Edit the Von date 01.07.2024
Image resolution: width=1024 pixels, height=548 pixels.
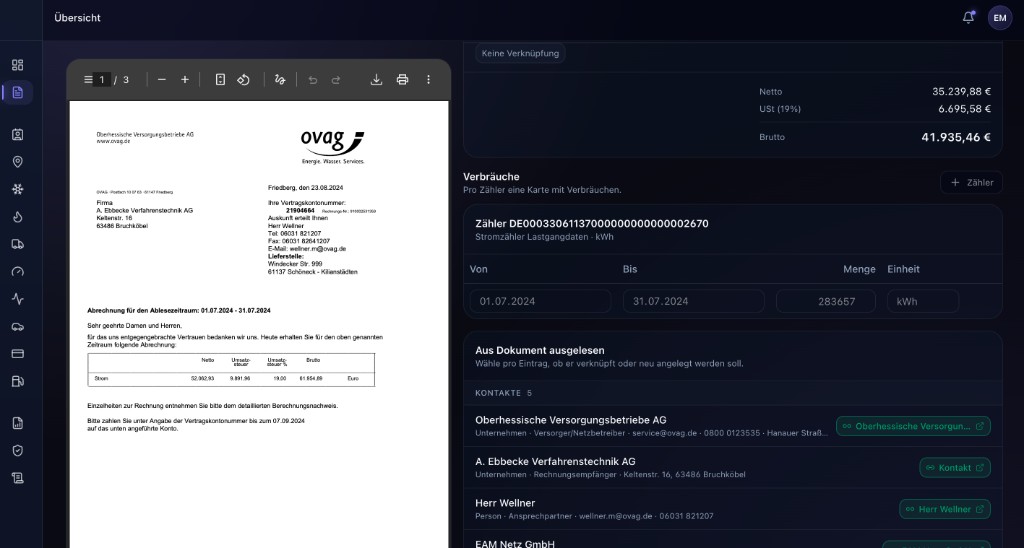pos(541,301)
